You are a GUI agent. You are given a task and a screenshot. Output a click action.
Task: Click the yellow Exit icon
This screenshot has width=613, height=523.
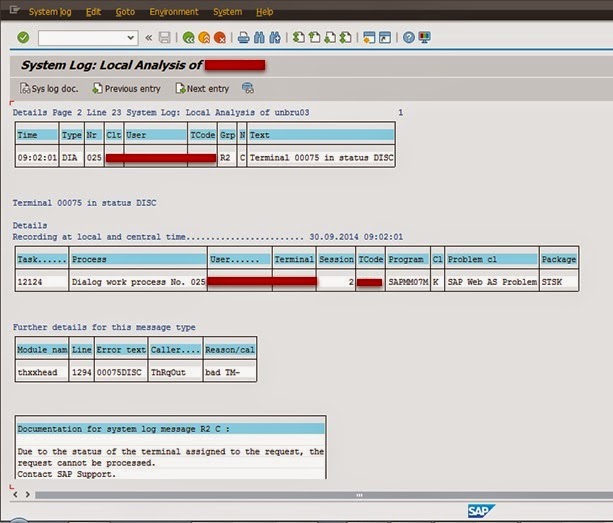click(204, 38)
